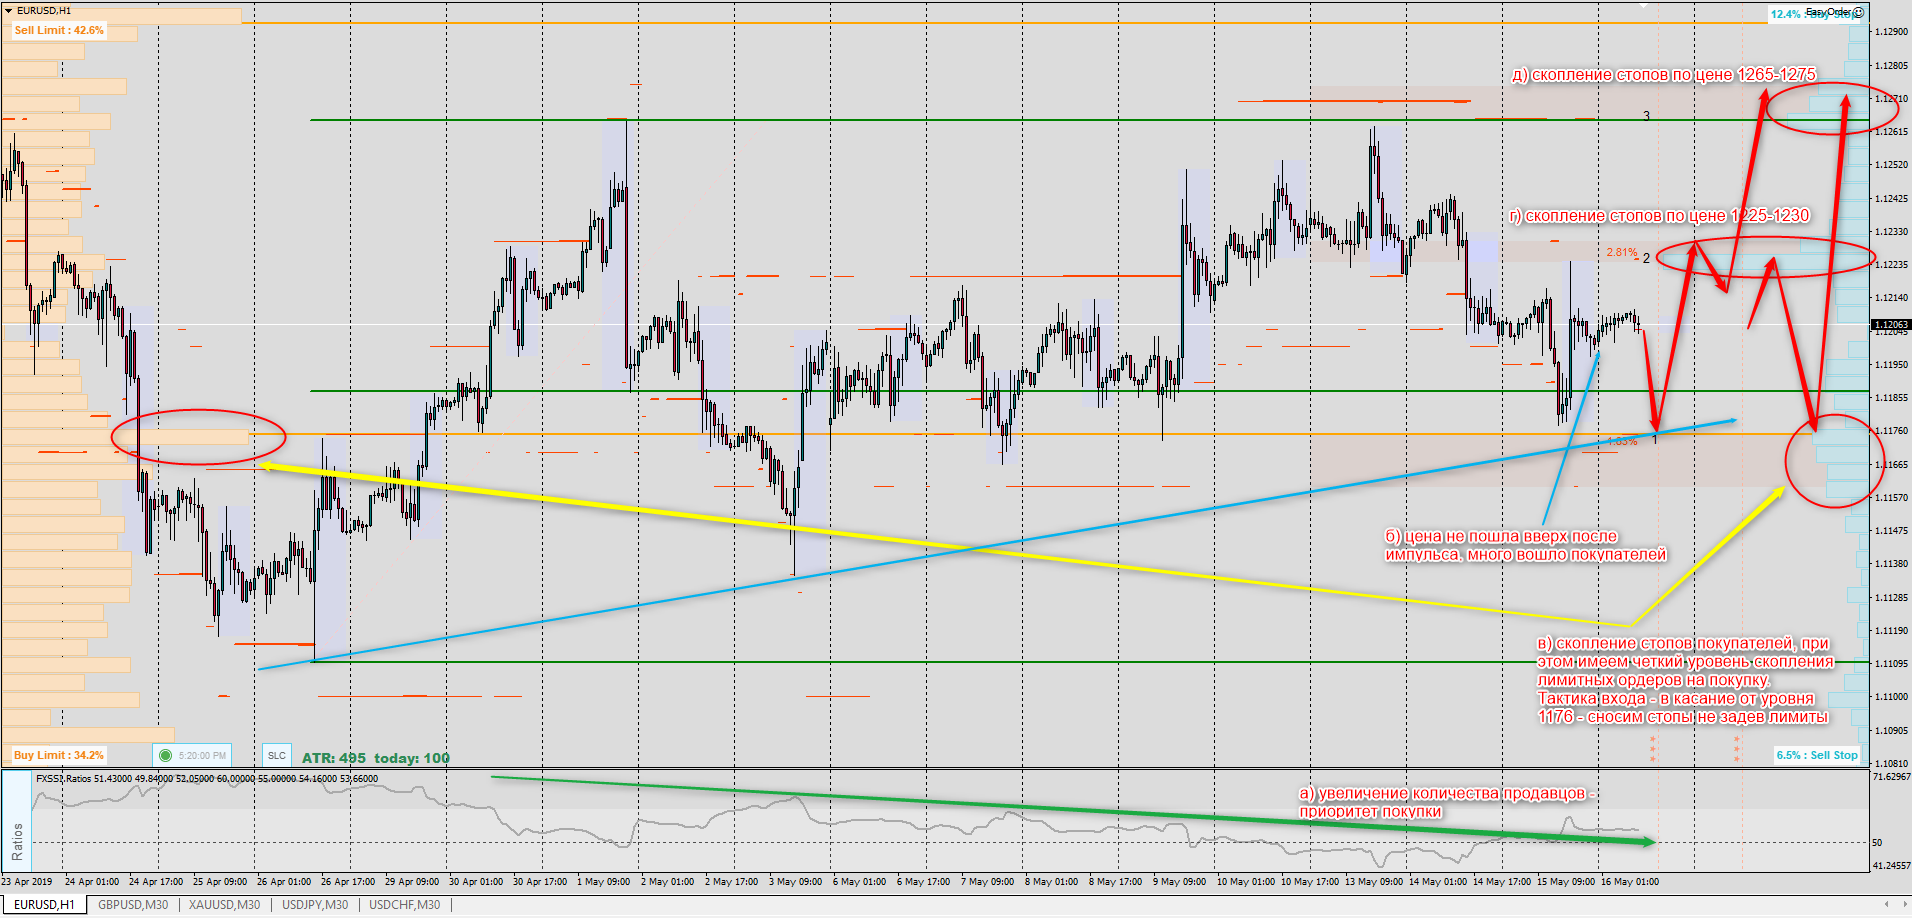Open the XAUUSD,M30 chart tab
1912x918 pixels.
(224, 905)
